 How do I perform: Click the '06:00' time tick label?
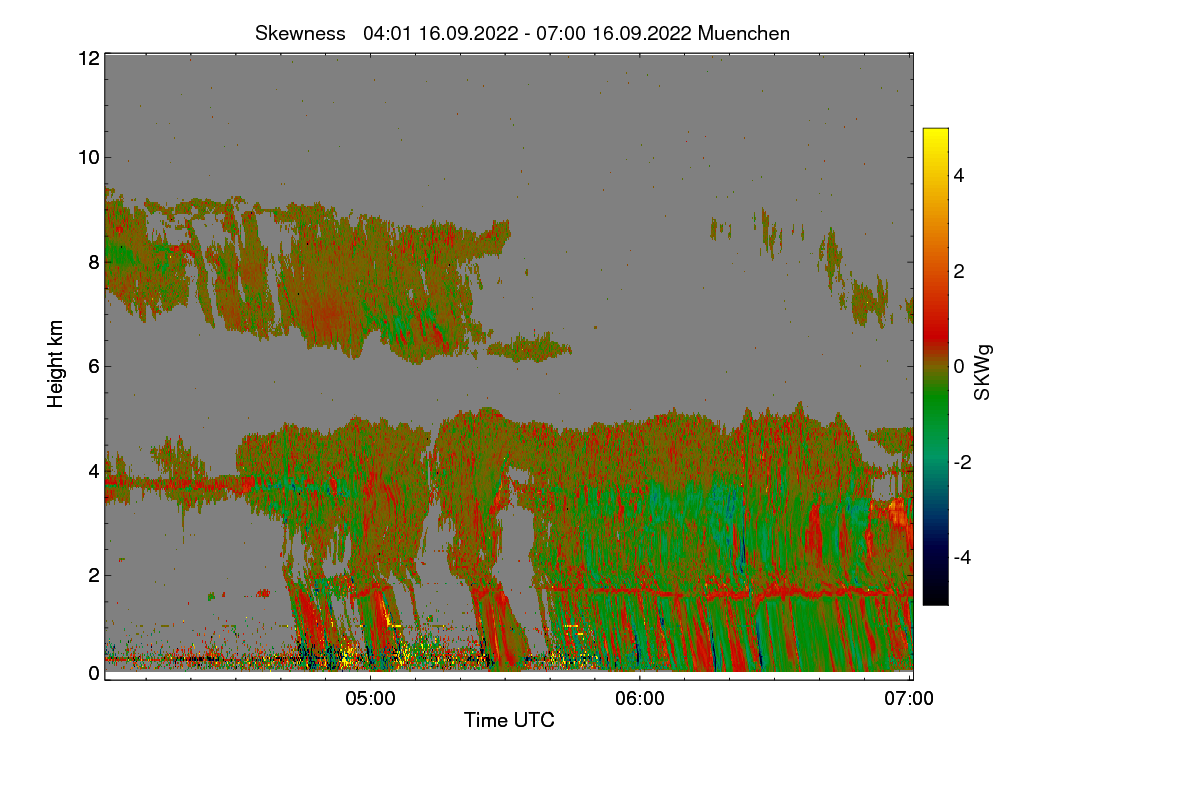click(x=640, y=699)
